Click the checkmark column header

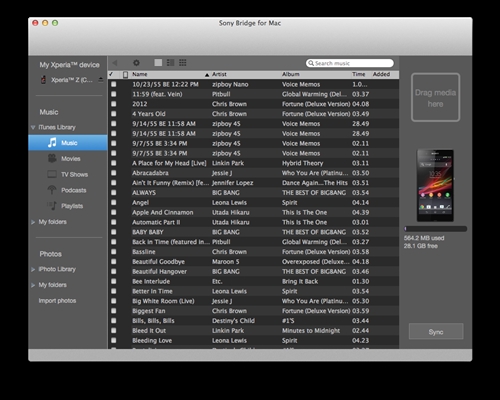[111, 74]
